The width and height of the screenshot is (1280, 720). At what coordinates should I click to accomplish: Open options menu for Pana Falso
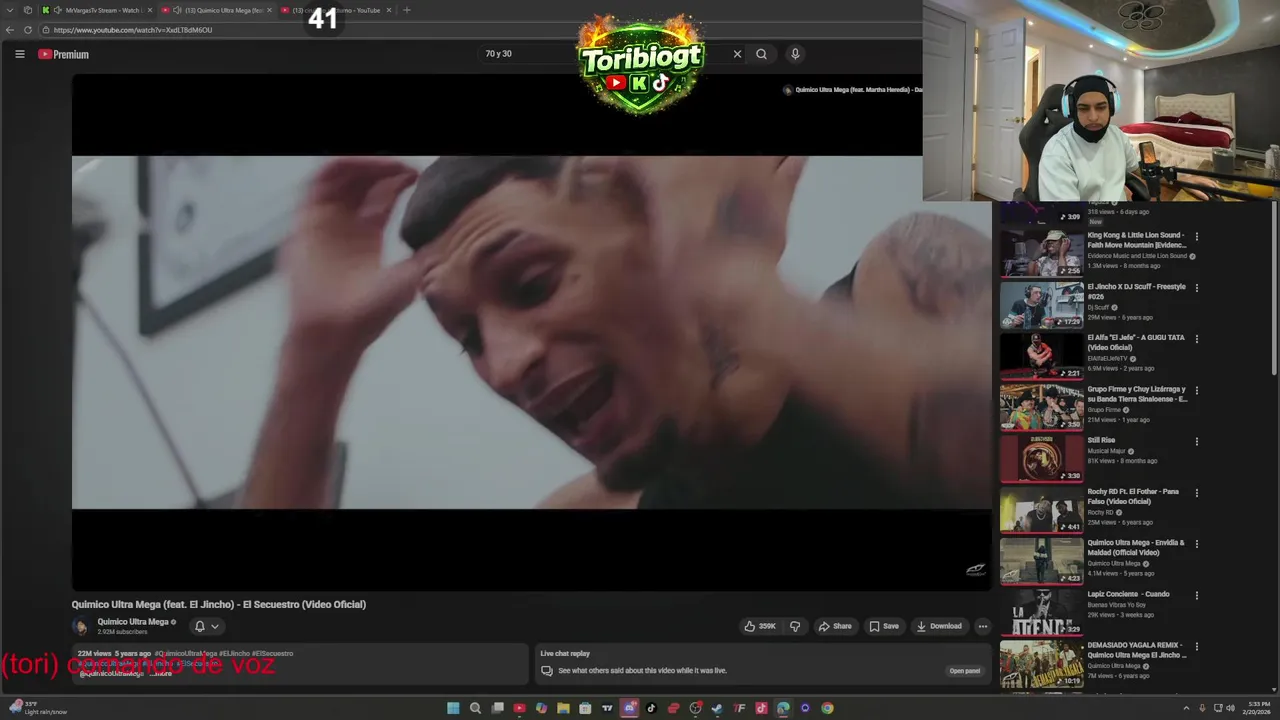(1196, 493)
